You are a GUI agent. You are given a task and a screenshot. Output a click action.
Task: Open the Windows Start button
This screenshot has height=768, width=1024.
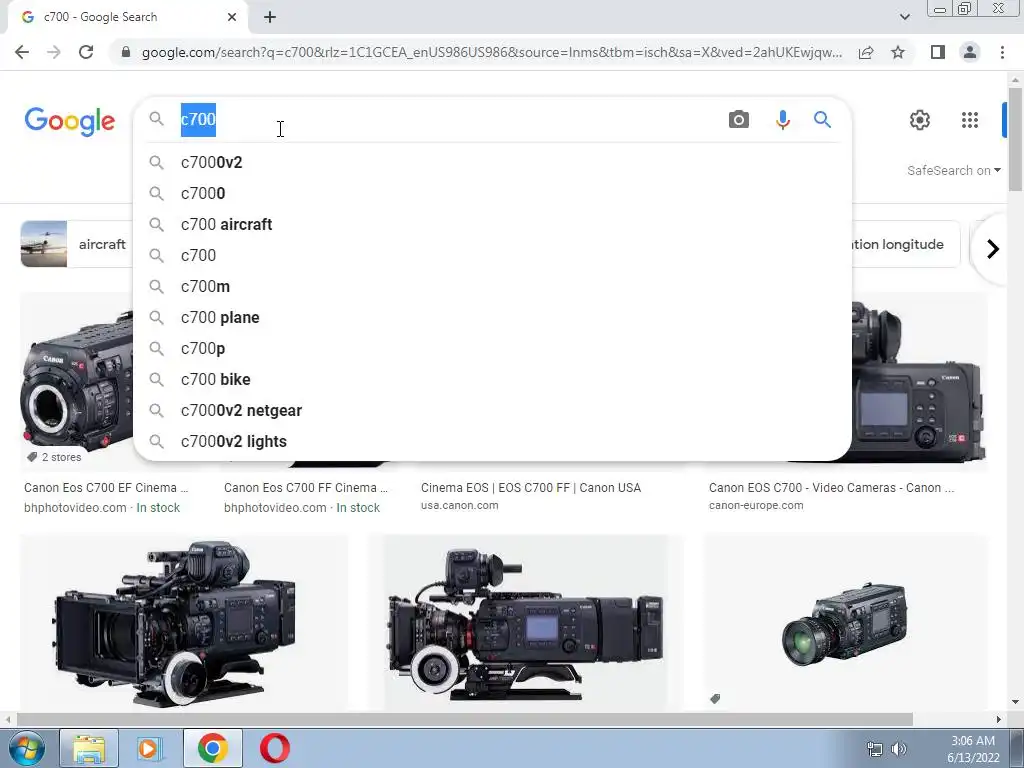tap(26, 748)
